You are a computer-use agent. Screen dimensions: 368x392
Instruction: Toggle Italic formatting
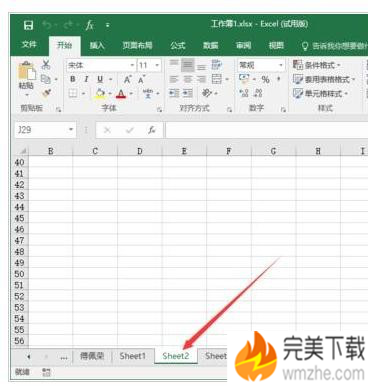coord(86,79)
